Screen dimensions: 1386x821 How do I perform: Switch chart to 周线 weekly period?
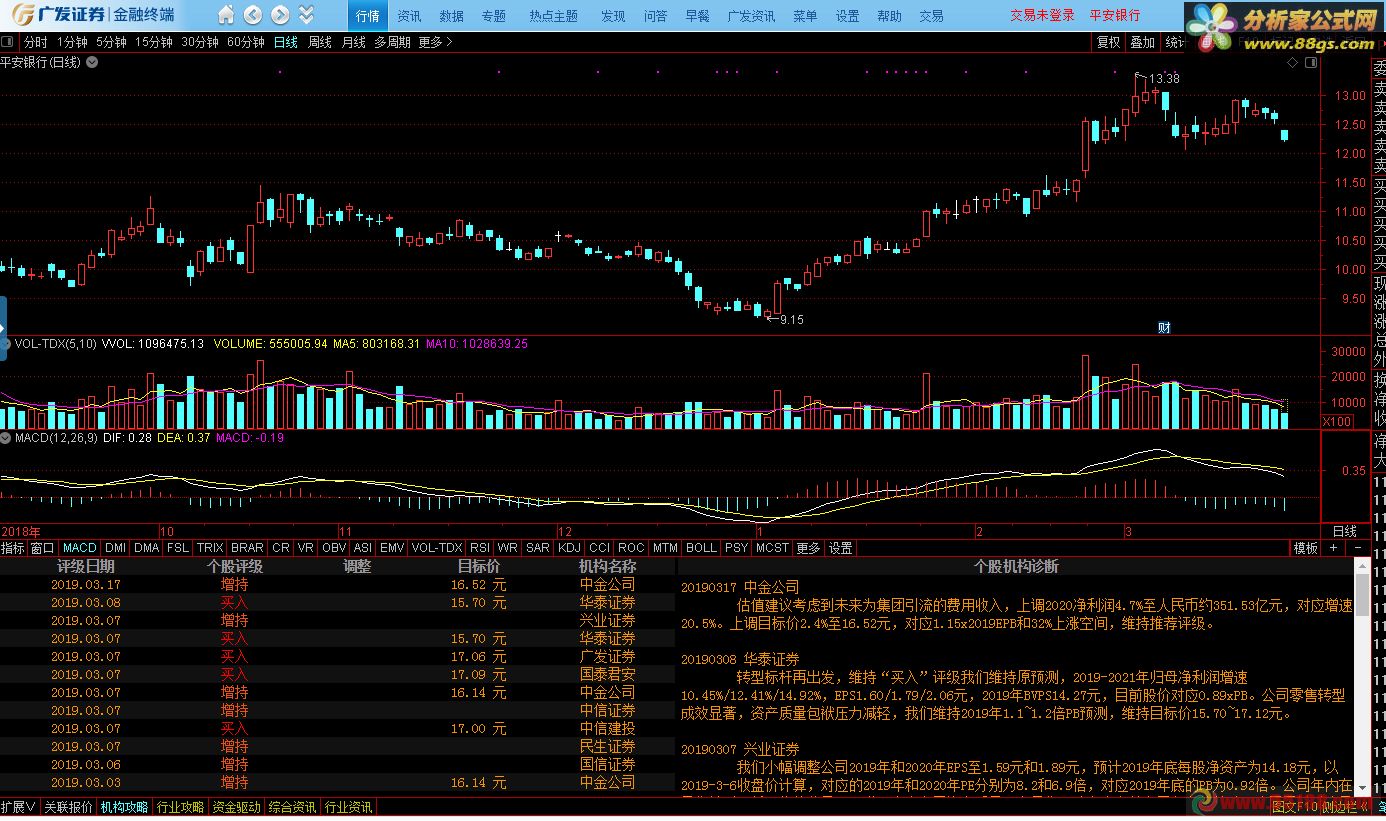click(x=320, y=42)
